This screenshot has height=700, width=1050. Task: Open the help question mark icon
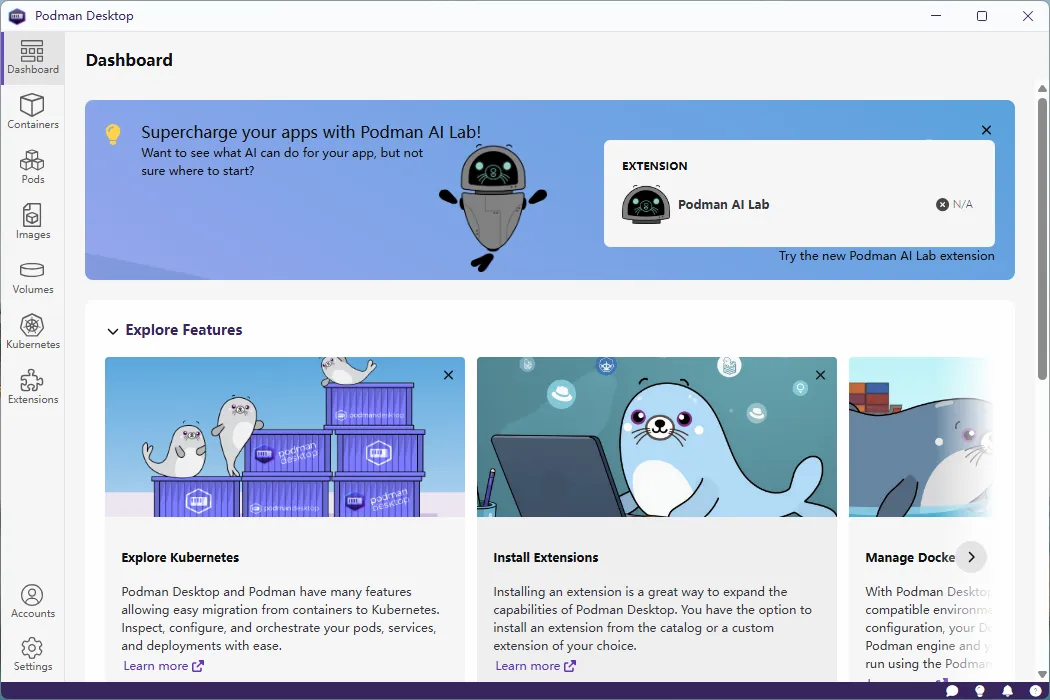coord(1035,691)
